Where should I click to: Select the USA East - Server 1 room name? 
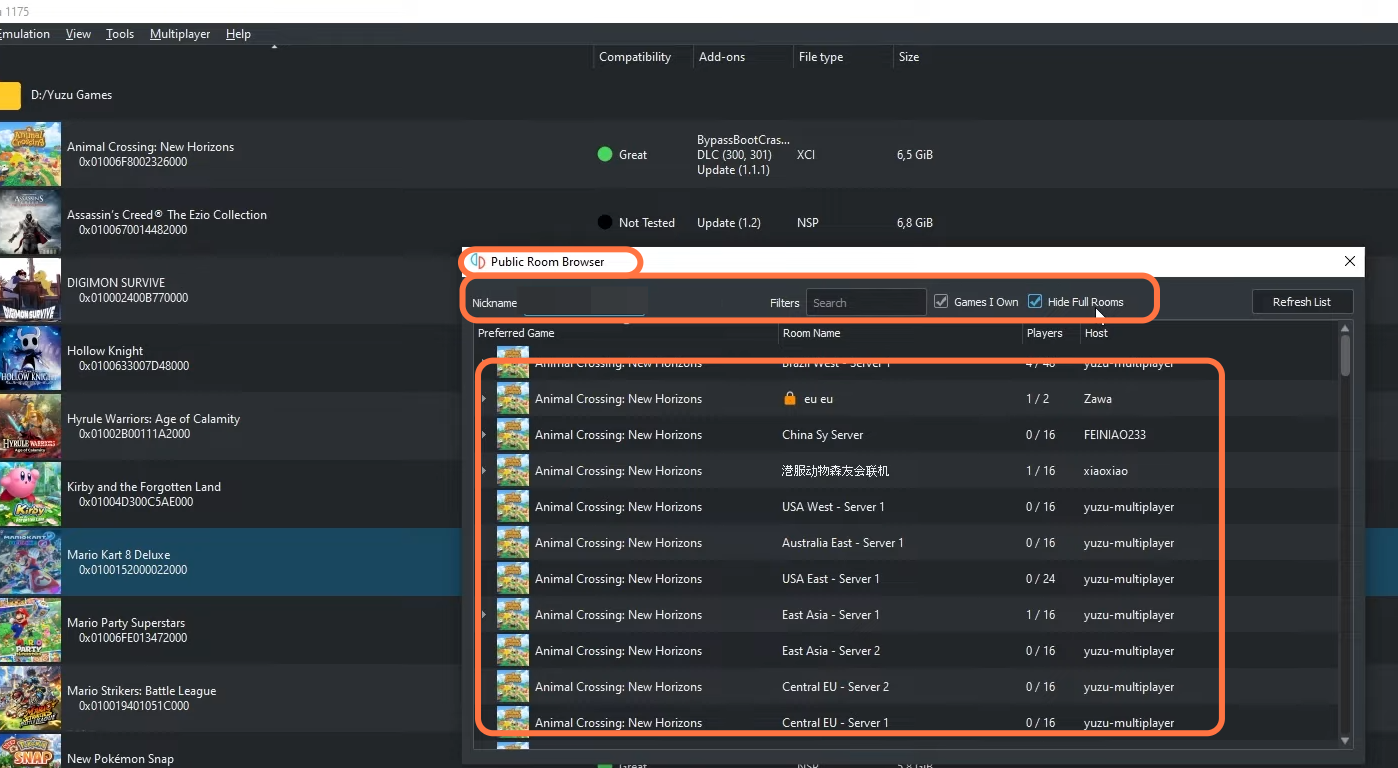(x=831, y=579)
